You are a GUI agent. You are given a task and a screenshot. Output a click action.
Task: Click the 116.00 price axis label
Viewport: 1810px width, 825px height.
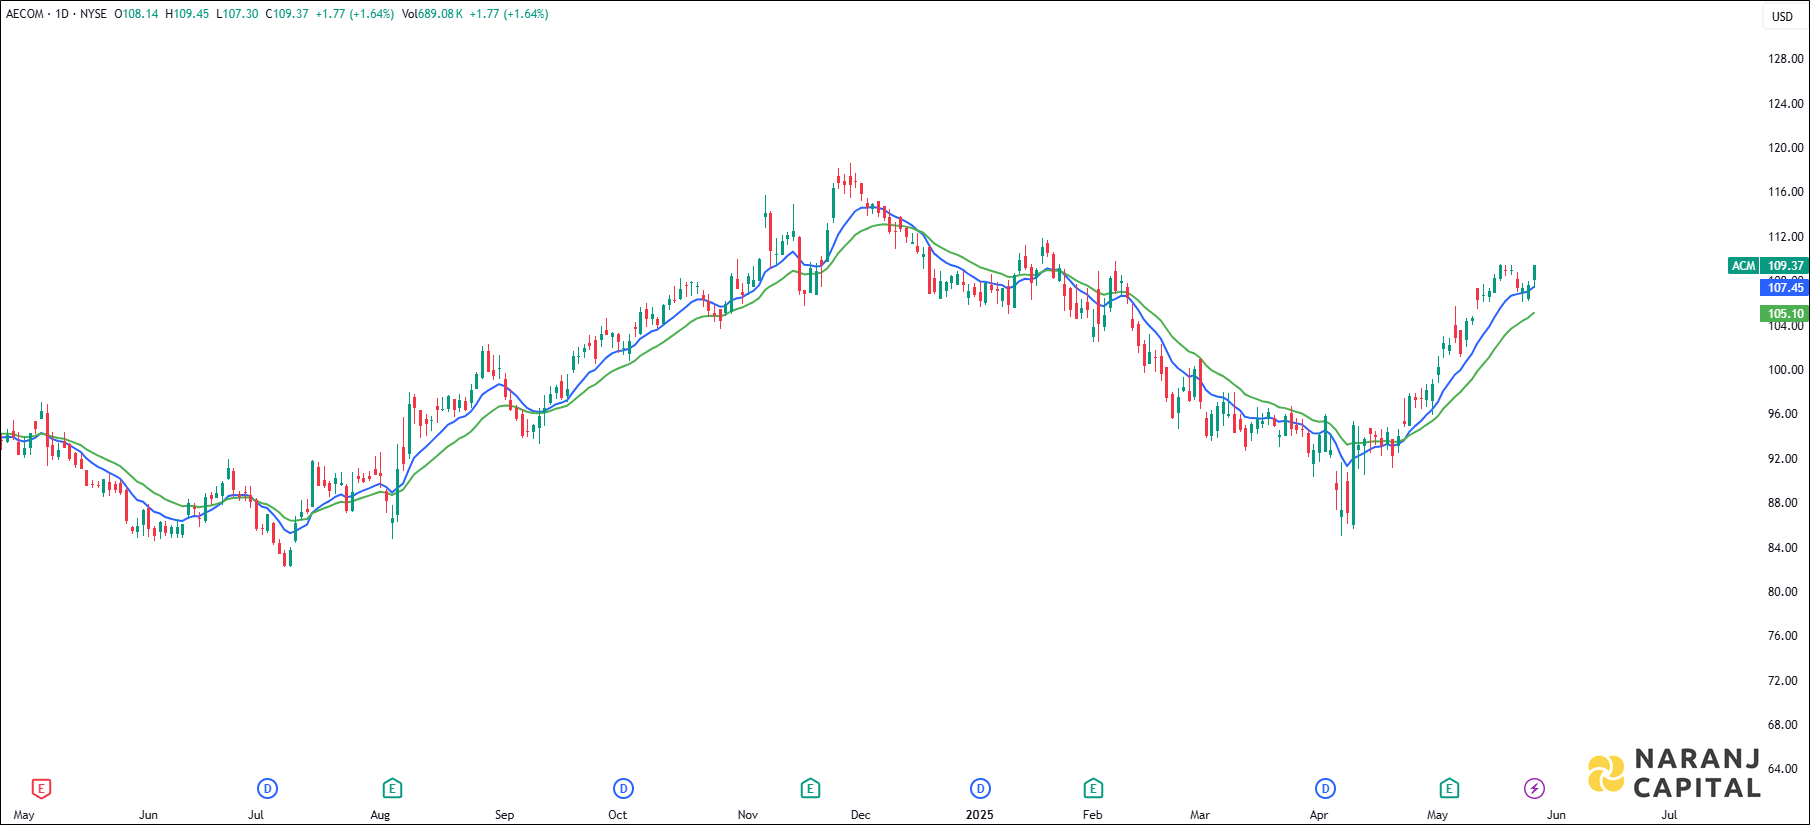1785,192
